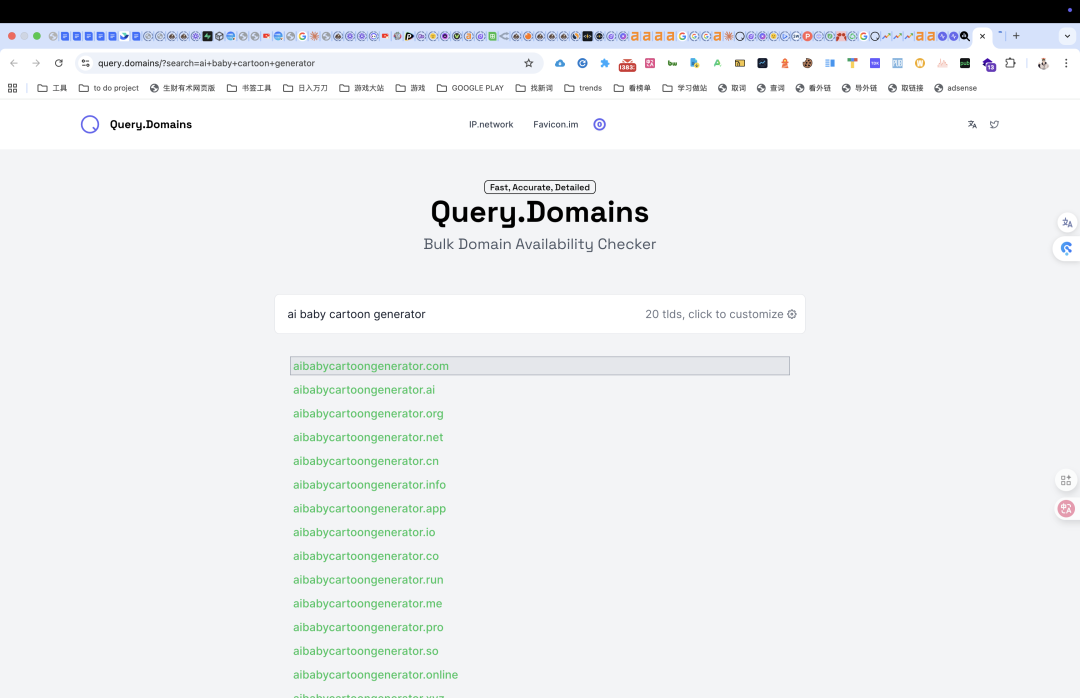Open aibabycartoongenerator.cn result

pyautogui.click(x=366, y=461)
